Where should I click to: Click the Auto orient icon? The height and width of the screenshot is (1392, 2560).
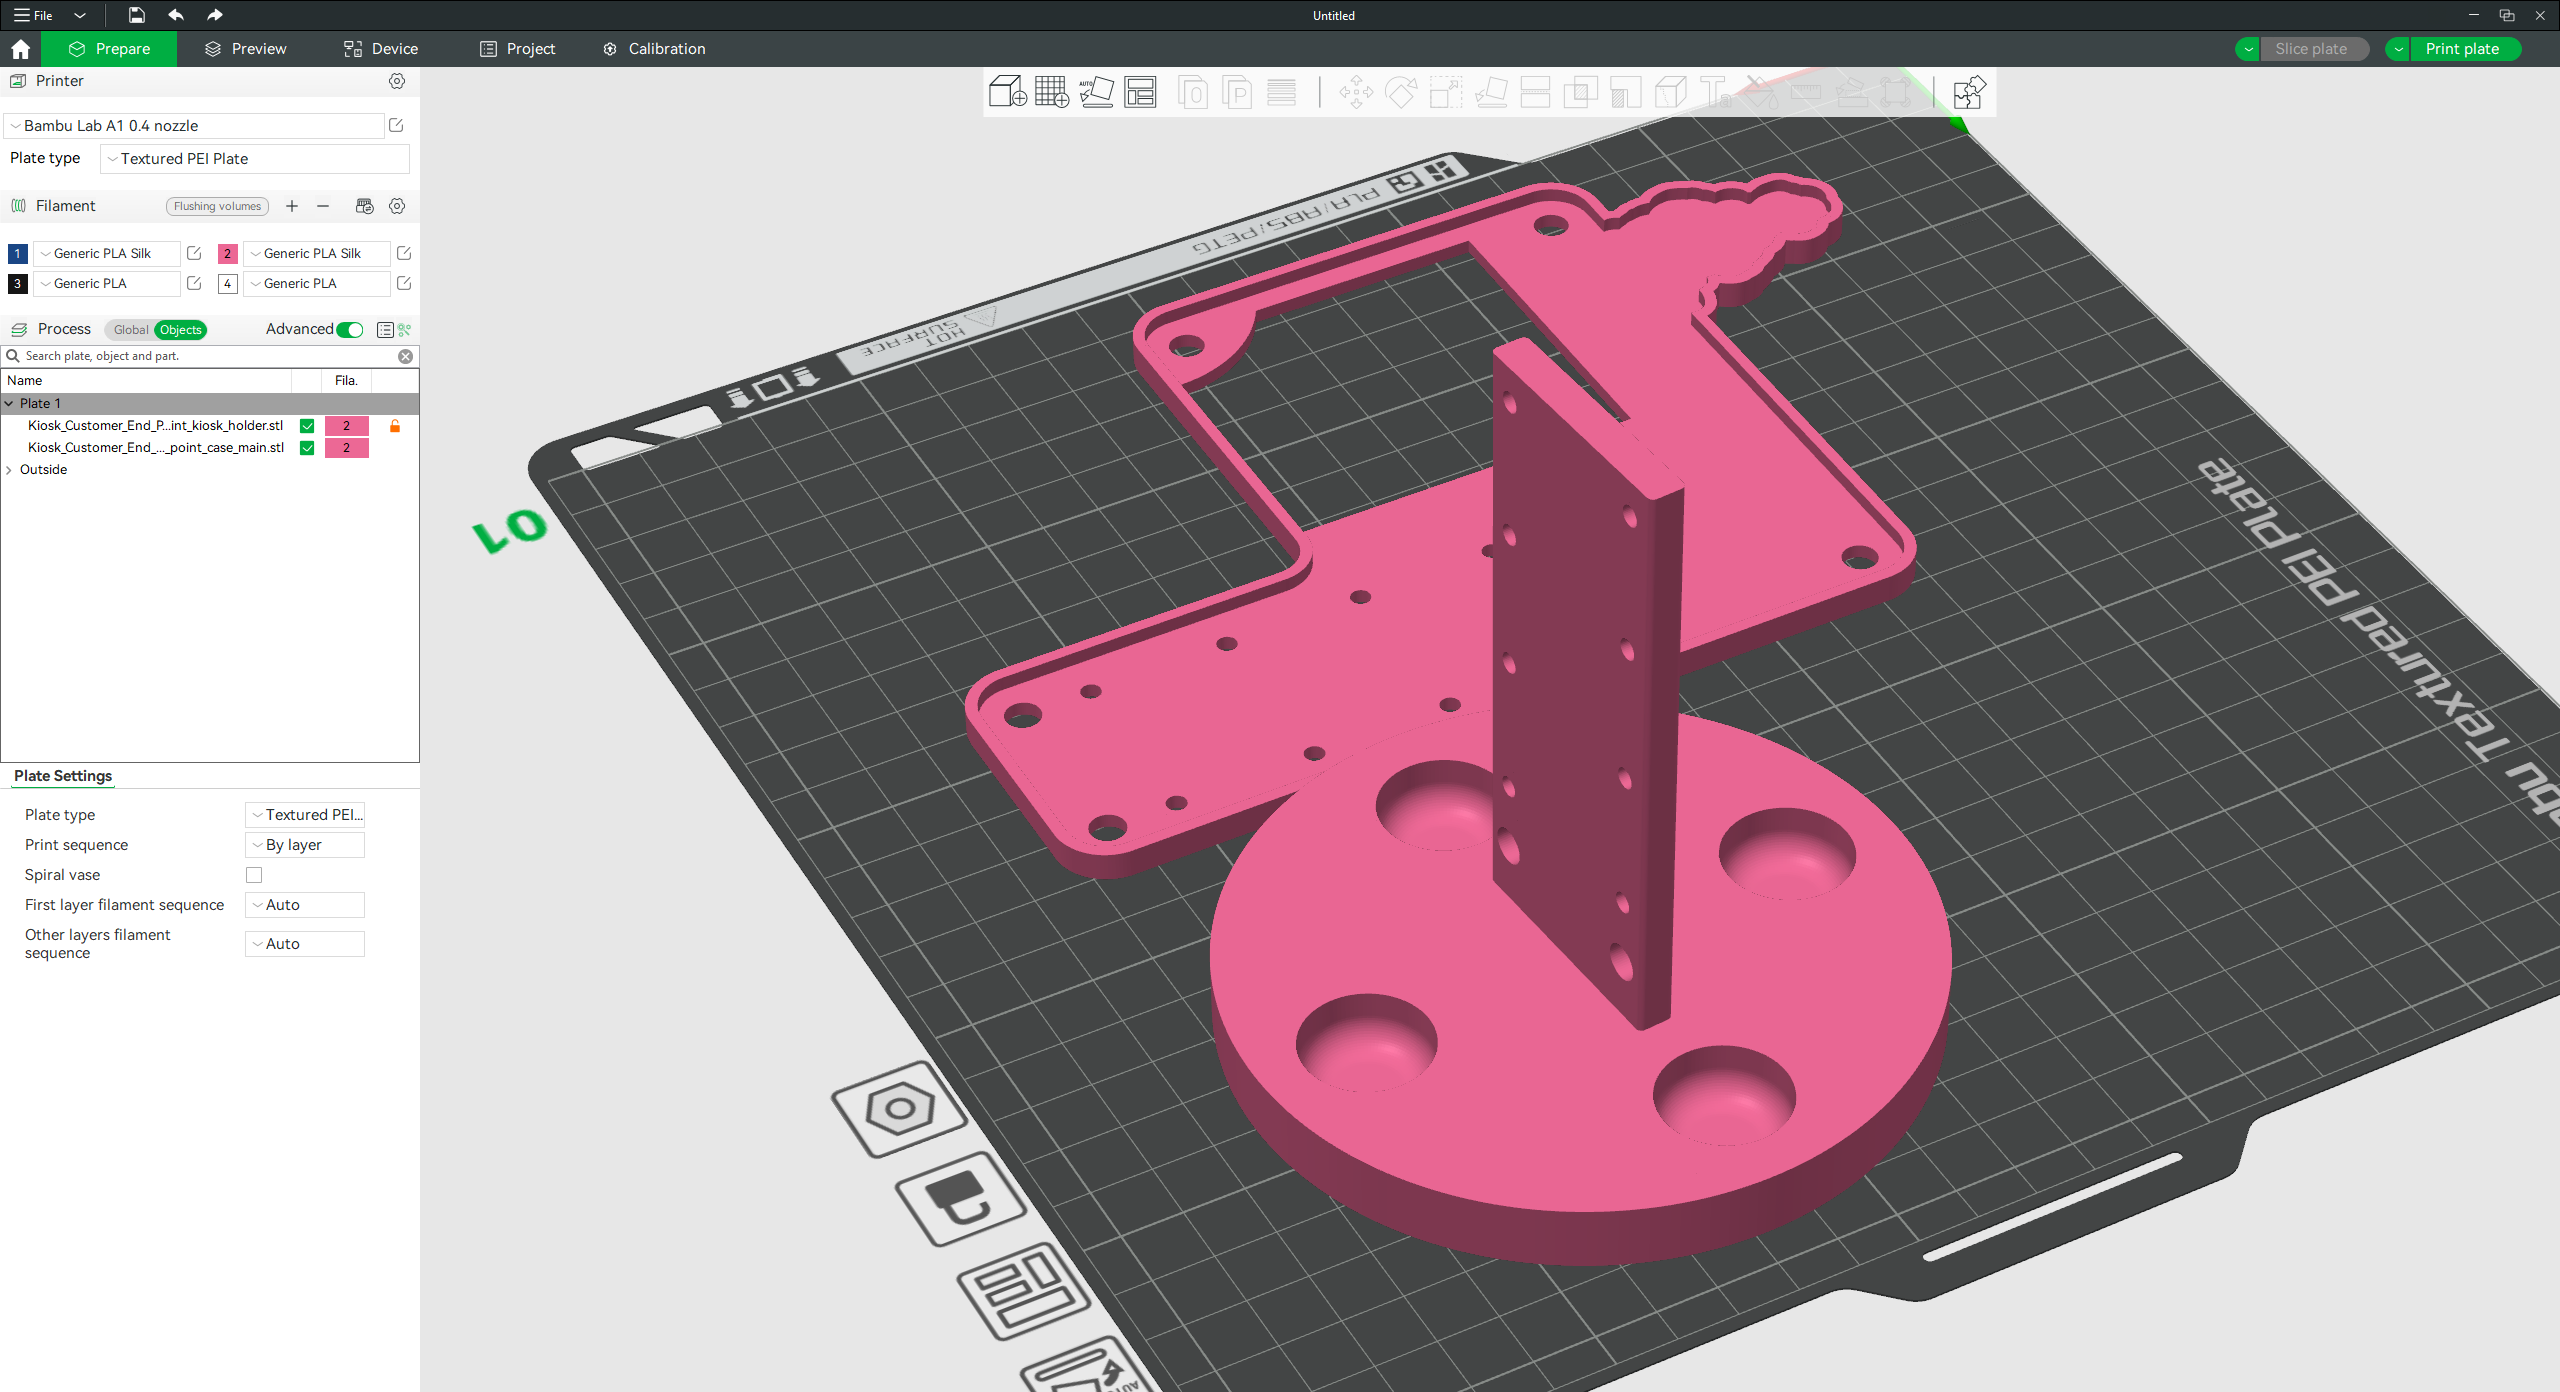point(1096,92)
